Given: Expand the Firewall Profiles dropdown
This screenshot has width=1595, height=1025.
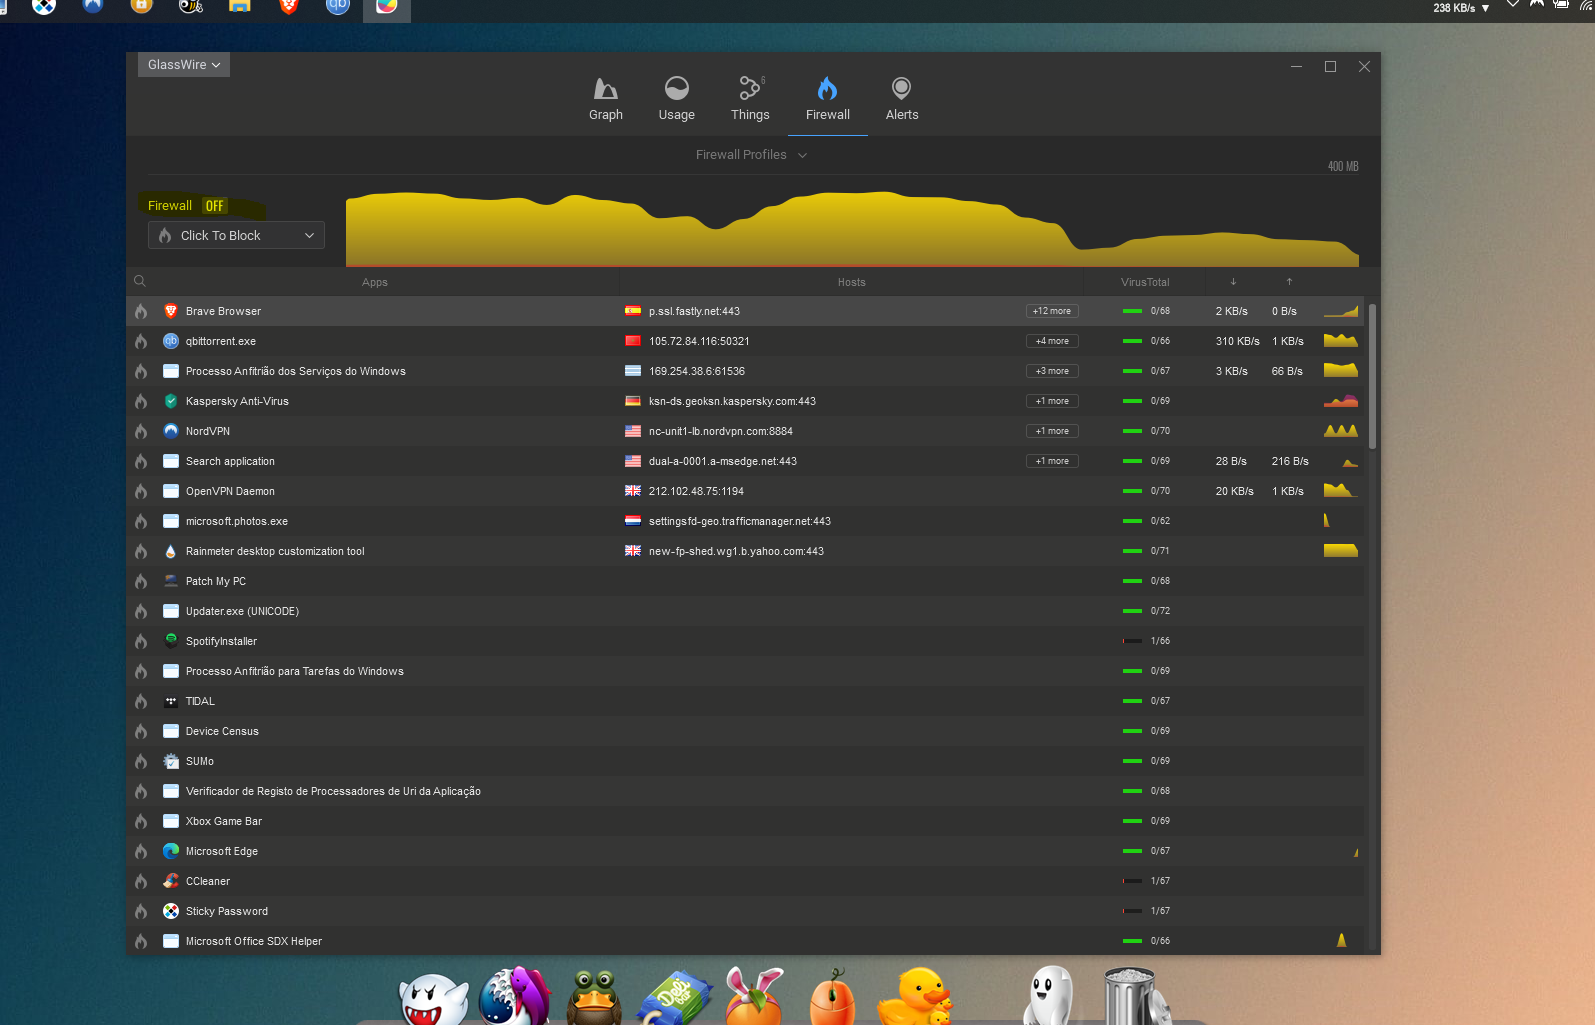Looking at the screenshot, I should (751, 155).
